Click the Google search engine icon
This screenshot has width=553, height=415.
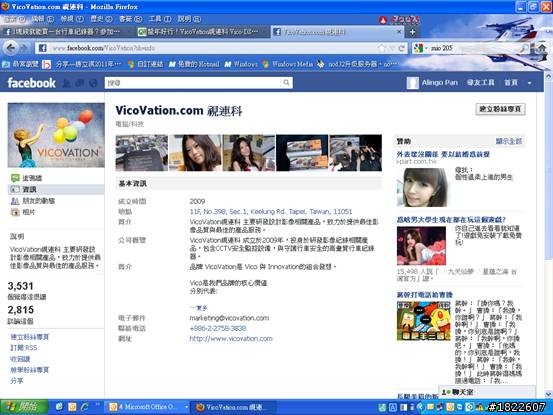point(419,48)
